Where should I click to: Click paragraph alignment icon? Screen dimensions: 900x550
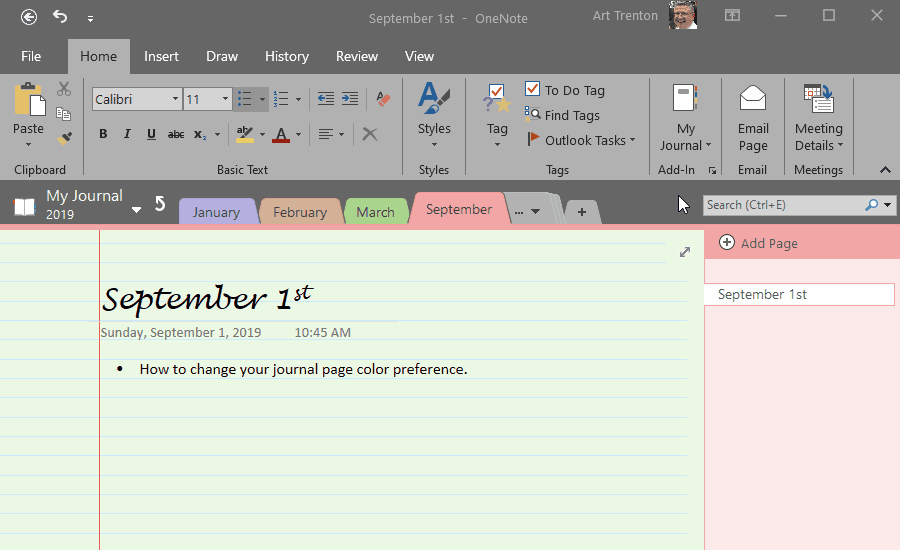[x=325, y=134]
